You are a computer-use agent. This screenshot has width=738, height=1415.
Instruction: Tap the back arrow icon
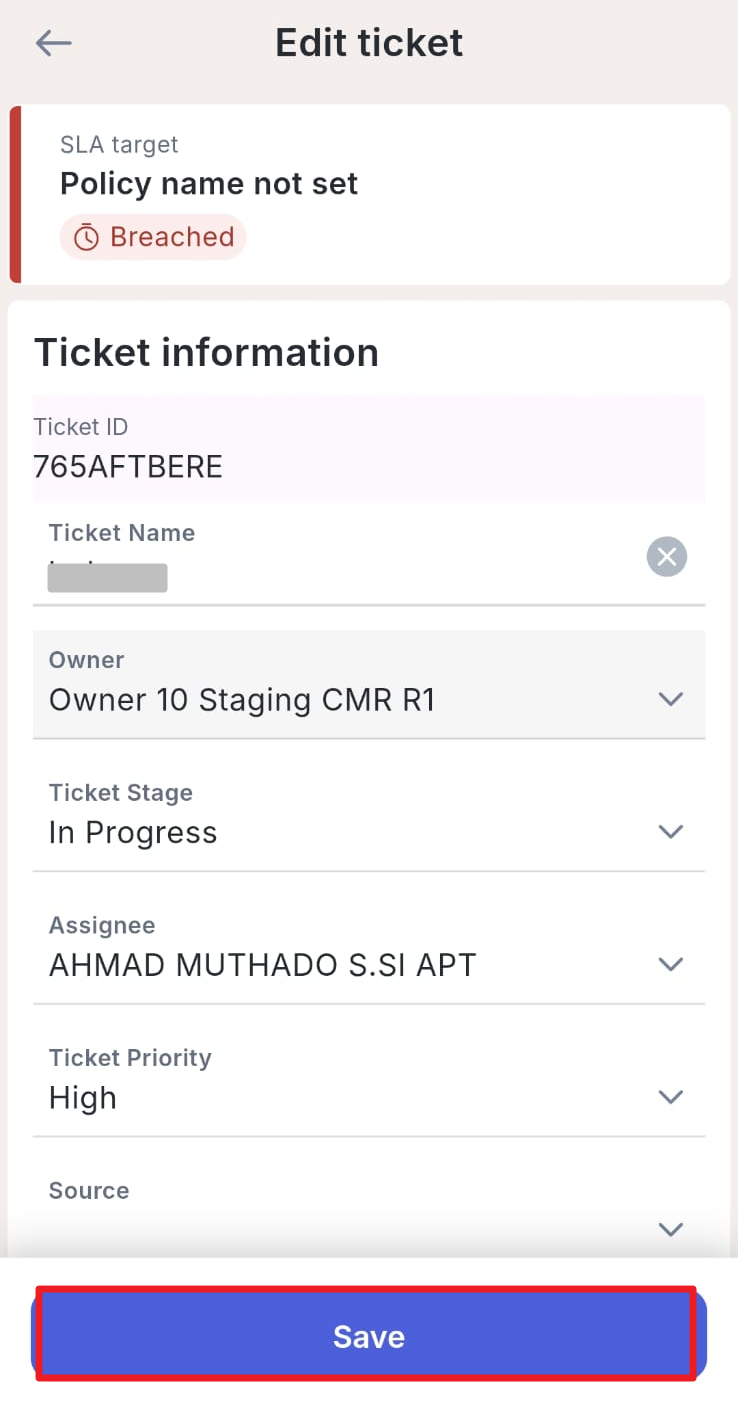coord(53,43)
